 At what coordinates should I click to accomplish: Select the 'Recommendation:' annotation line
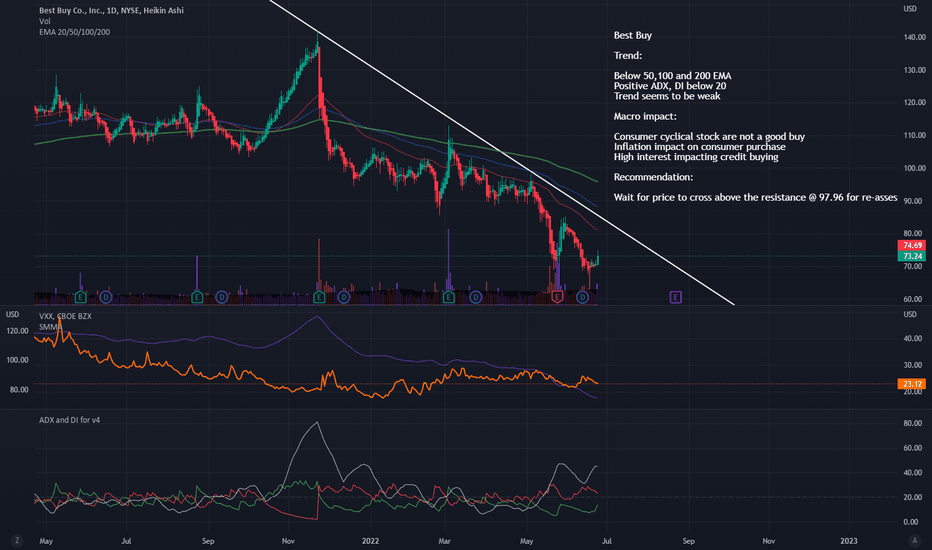653,177
